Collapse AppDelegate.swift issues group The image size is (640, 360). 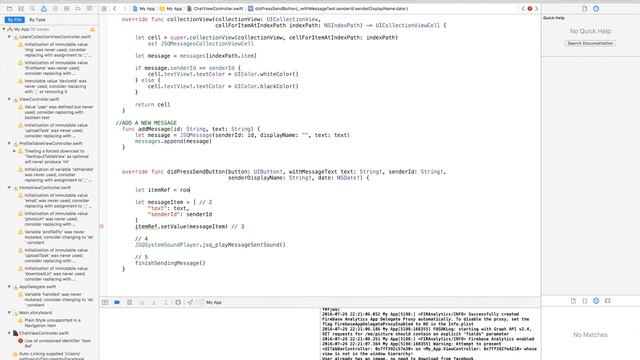pyautogui.click(x=9, y=287)
